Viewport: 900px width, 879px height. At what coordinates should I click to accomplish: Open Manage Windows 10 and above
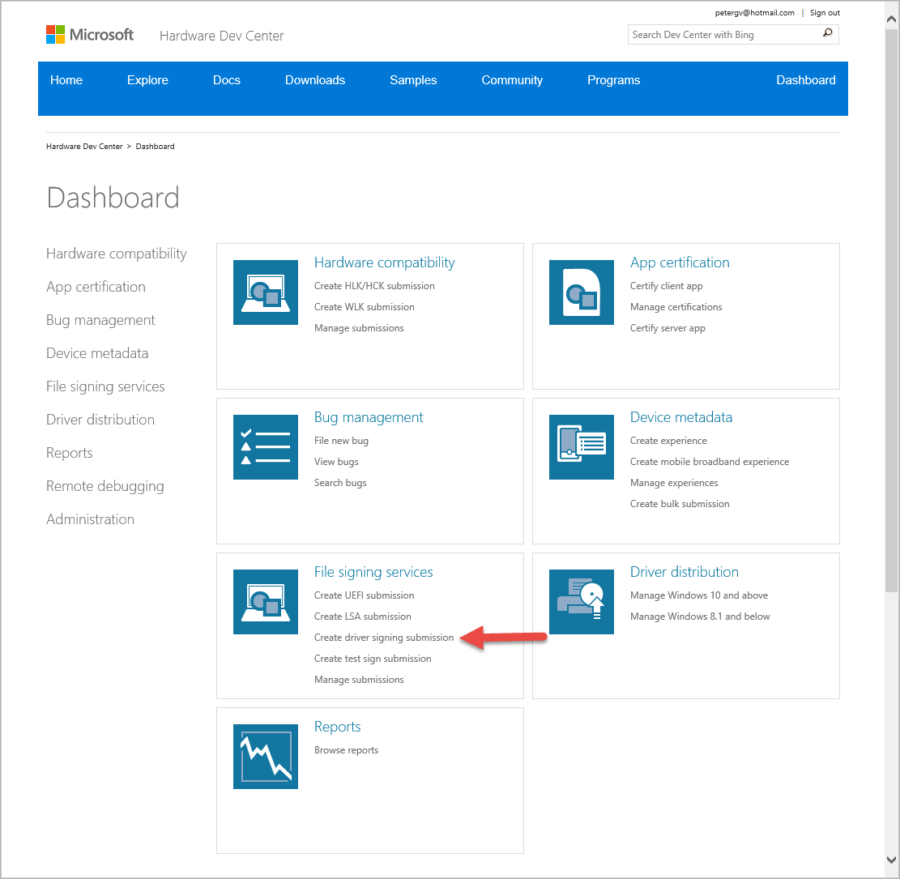[x=699, y=595]
